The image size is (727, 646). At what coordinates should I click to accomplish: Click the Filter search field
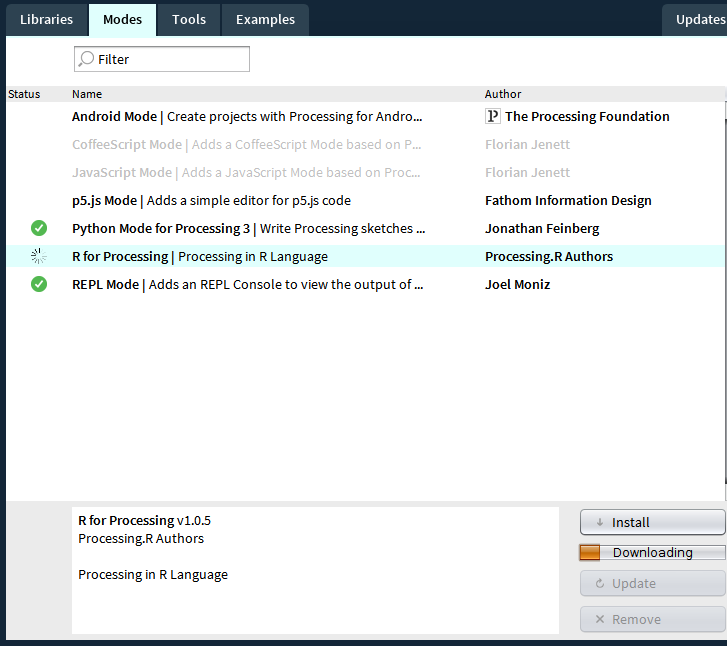coord(162,59)
